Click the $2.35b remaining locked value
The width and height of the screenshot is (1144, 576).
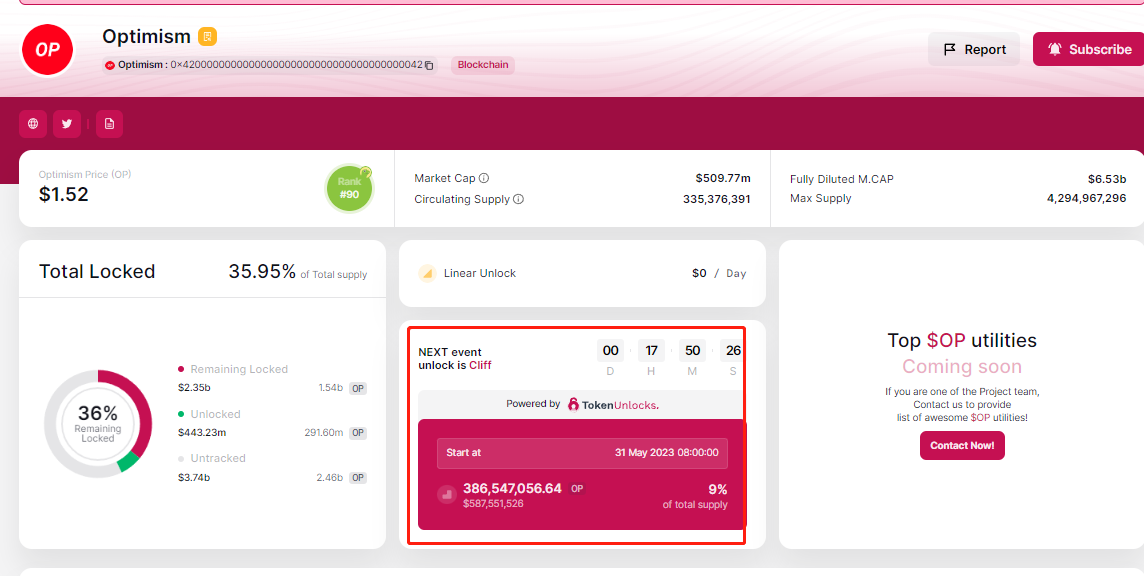194,388
